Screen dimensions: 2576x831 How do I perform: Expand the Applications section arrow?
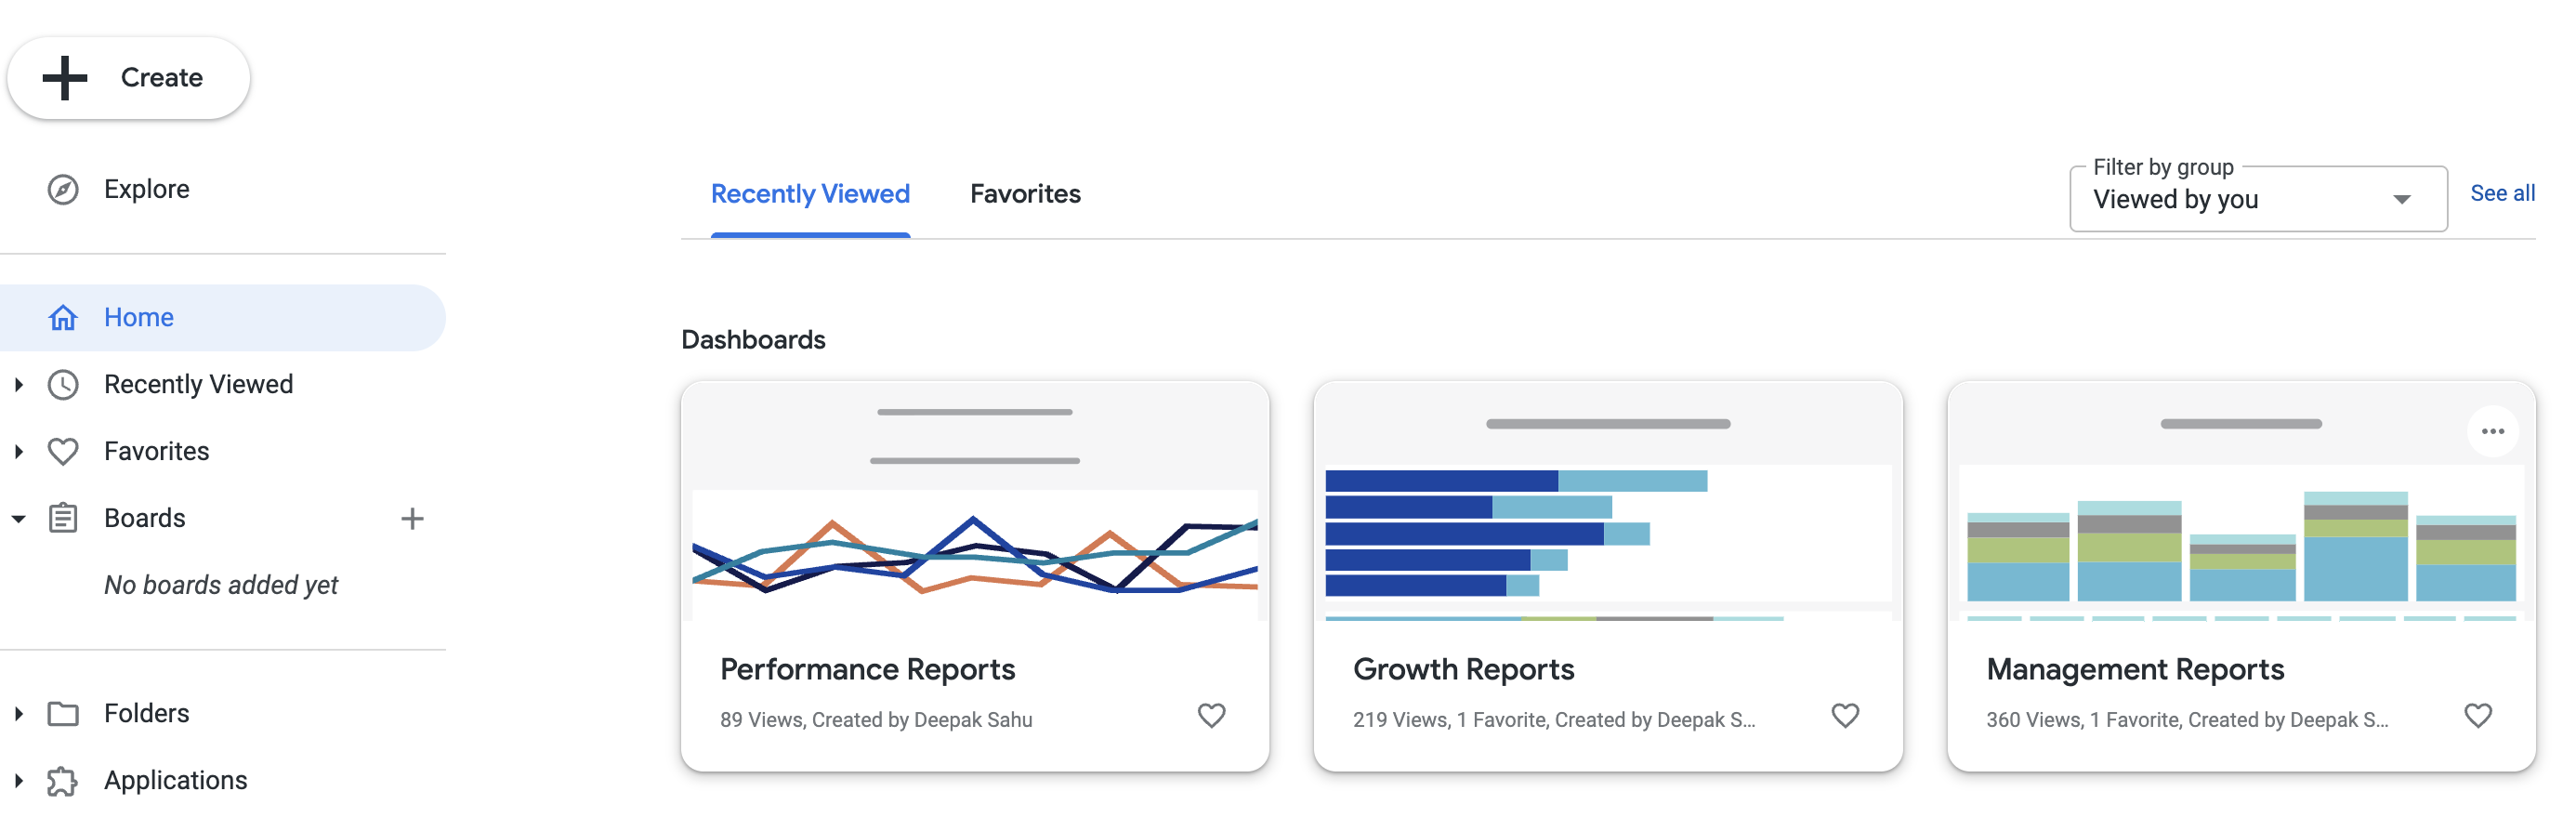click(x=18, y=780)
